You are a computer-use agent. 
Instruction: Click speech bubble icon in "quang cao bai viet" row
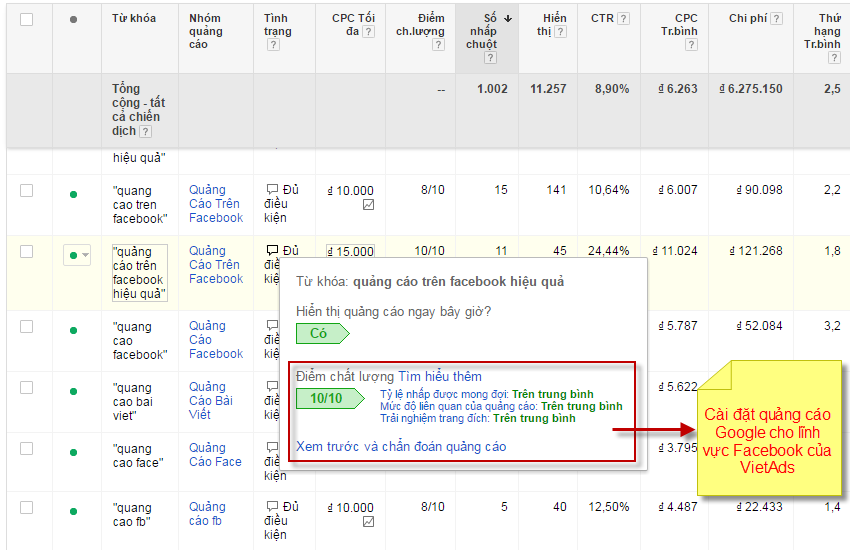click(272, 386)
